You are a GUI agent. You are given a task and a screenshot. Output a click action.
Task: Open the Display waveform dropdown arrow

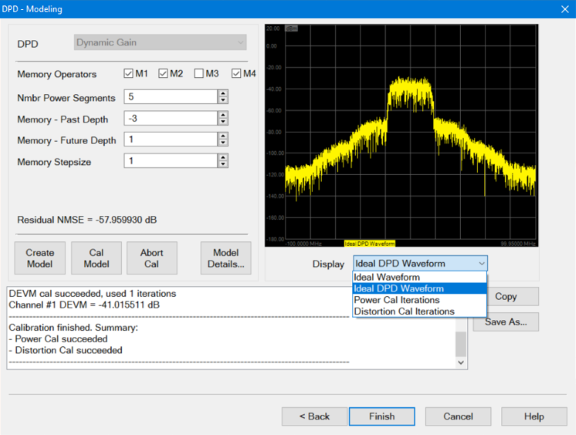481,263
